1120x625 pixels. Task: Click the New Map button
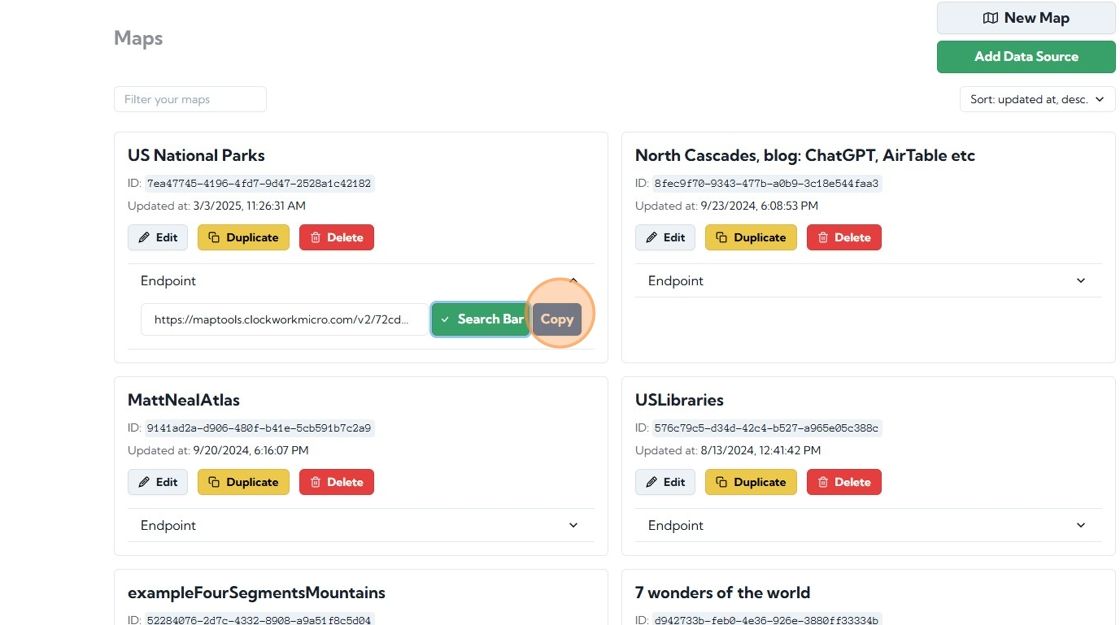(x=1025, y=18)
